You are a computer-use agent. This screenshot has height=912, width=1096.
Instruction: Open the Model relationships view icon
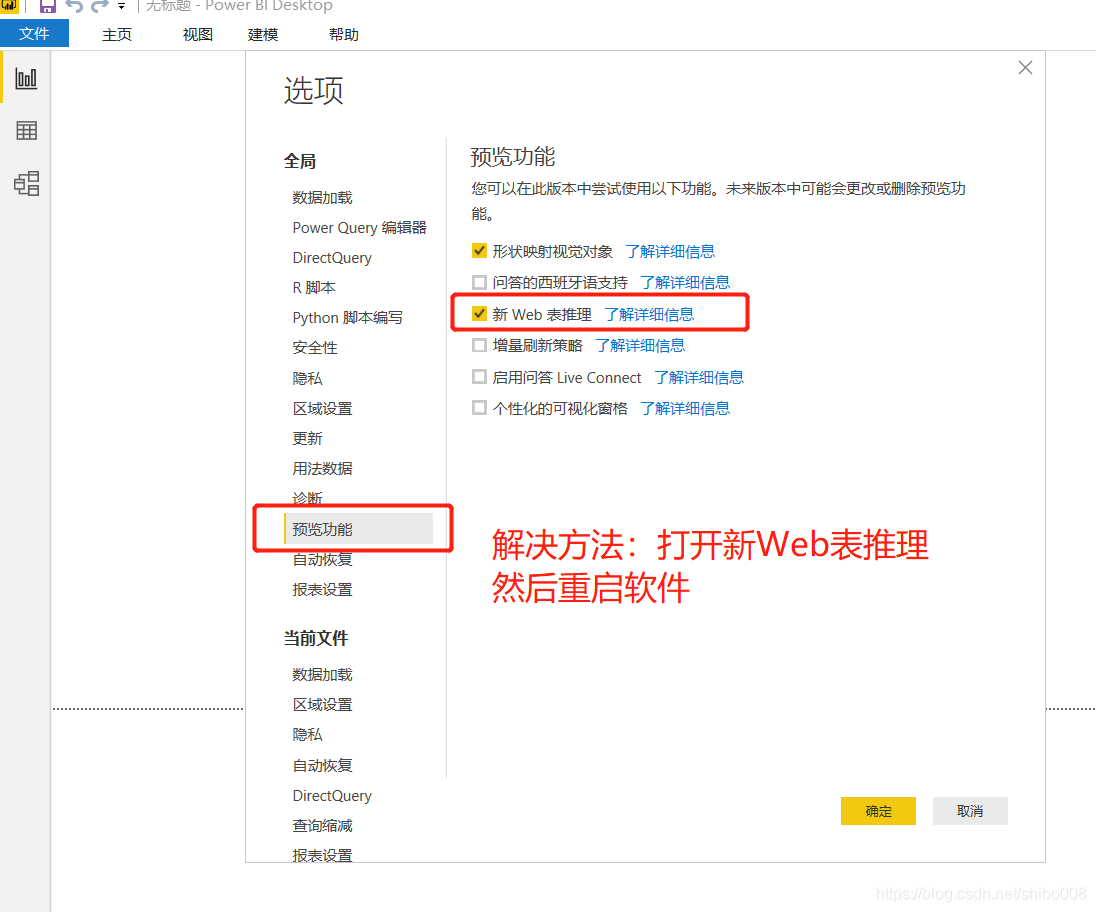pos(27,183)
